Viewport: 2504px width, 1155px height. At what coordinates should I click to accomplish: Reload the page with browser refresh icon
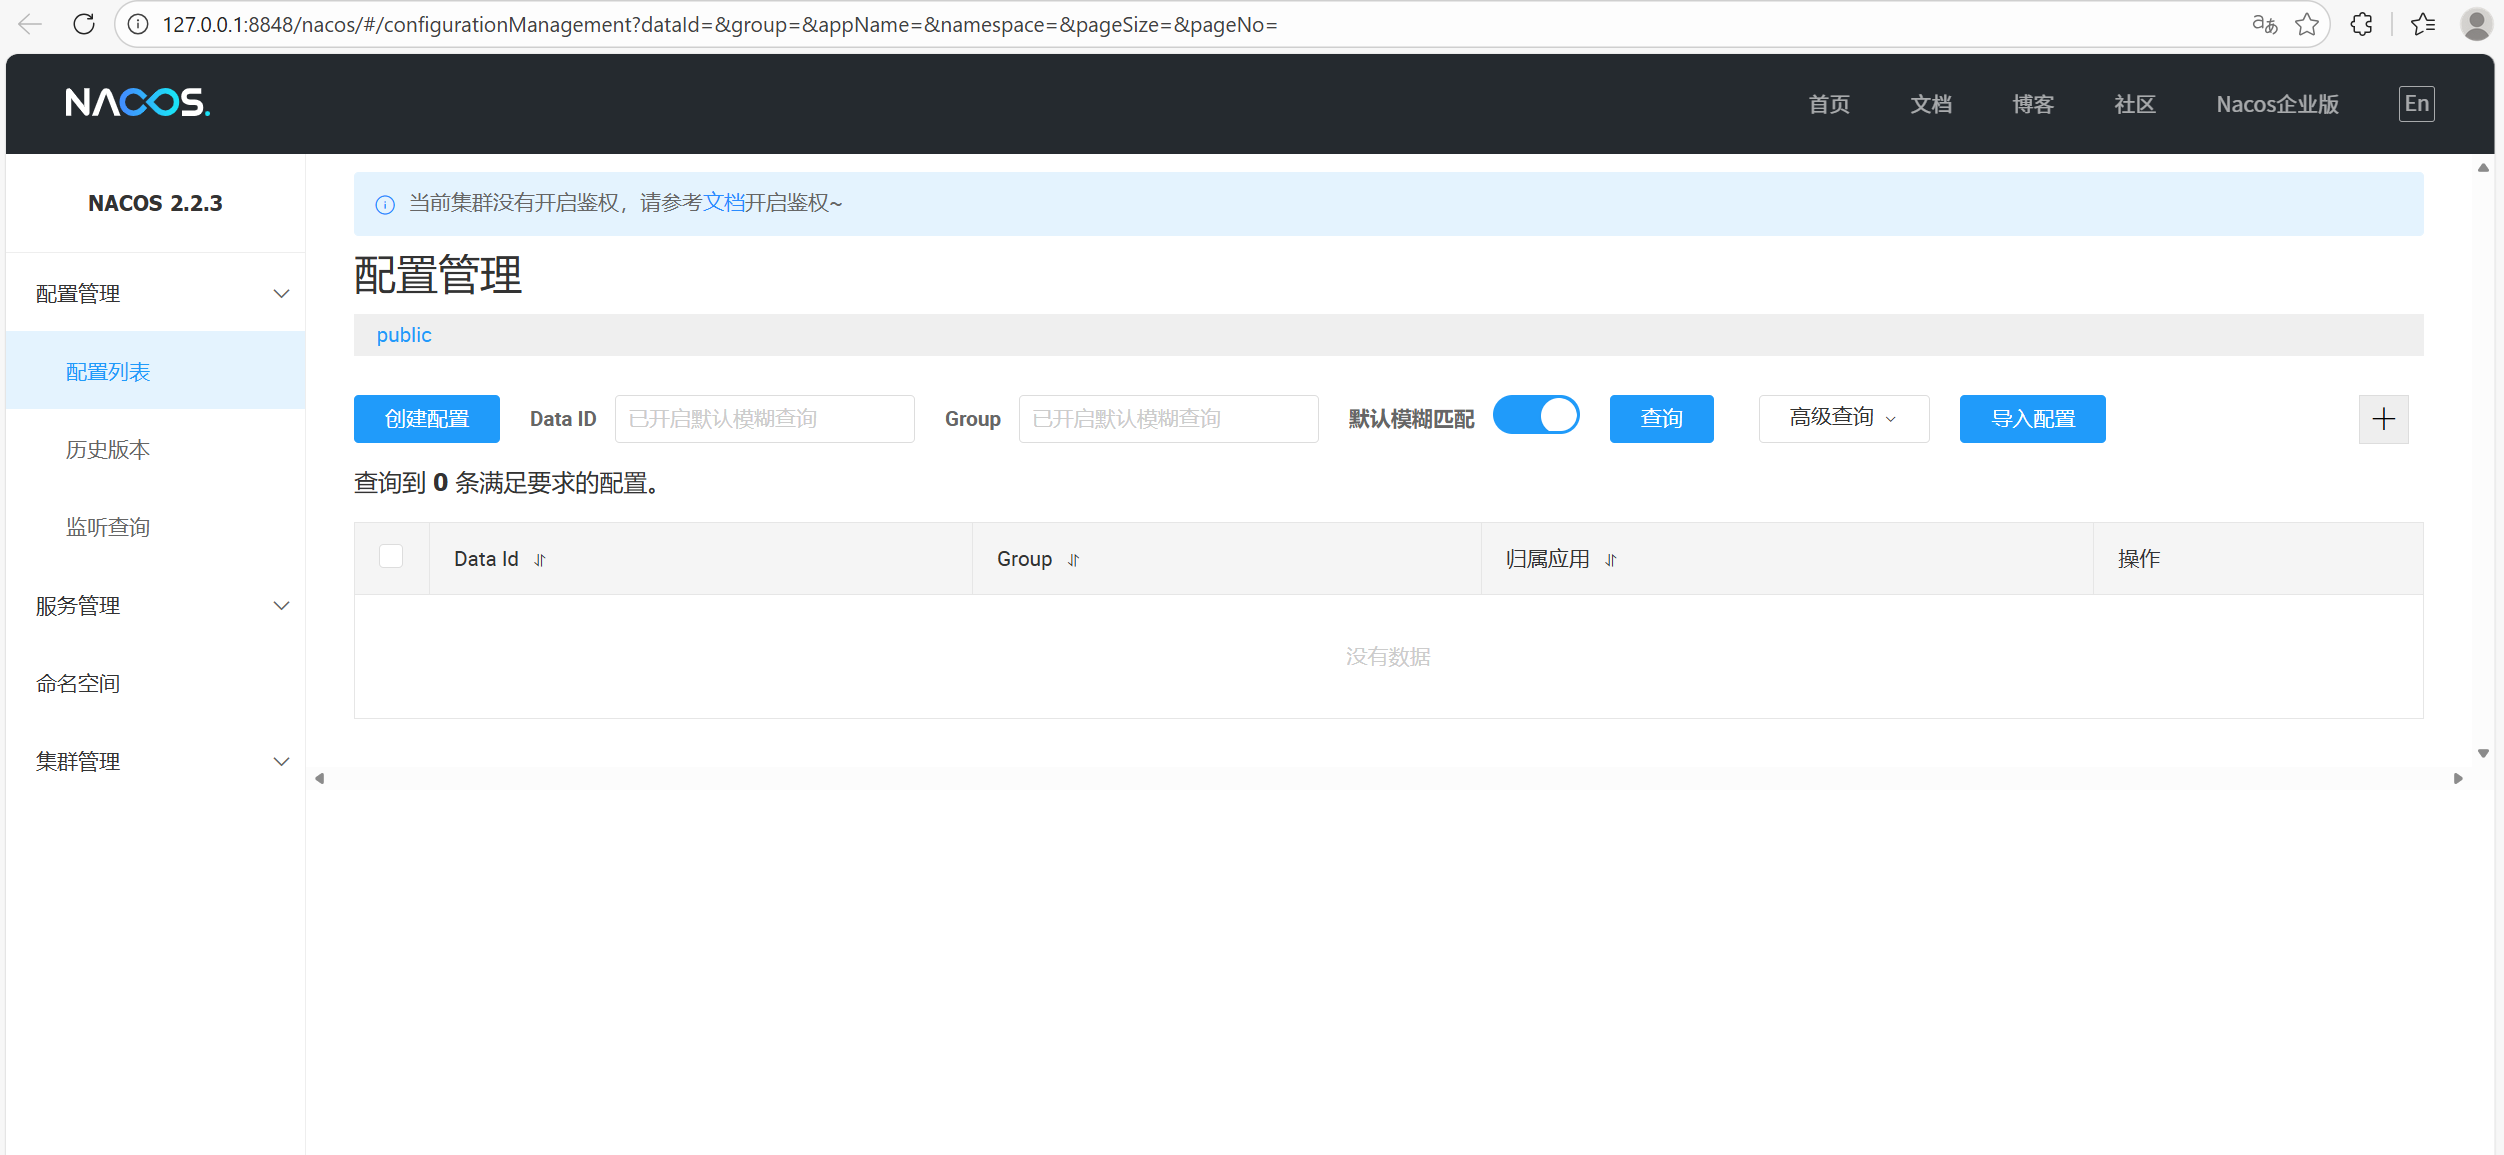(84, 24)
